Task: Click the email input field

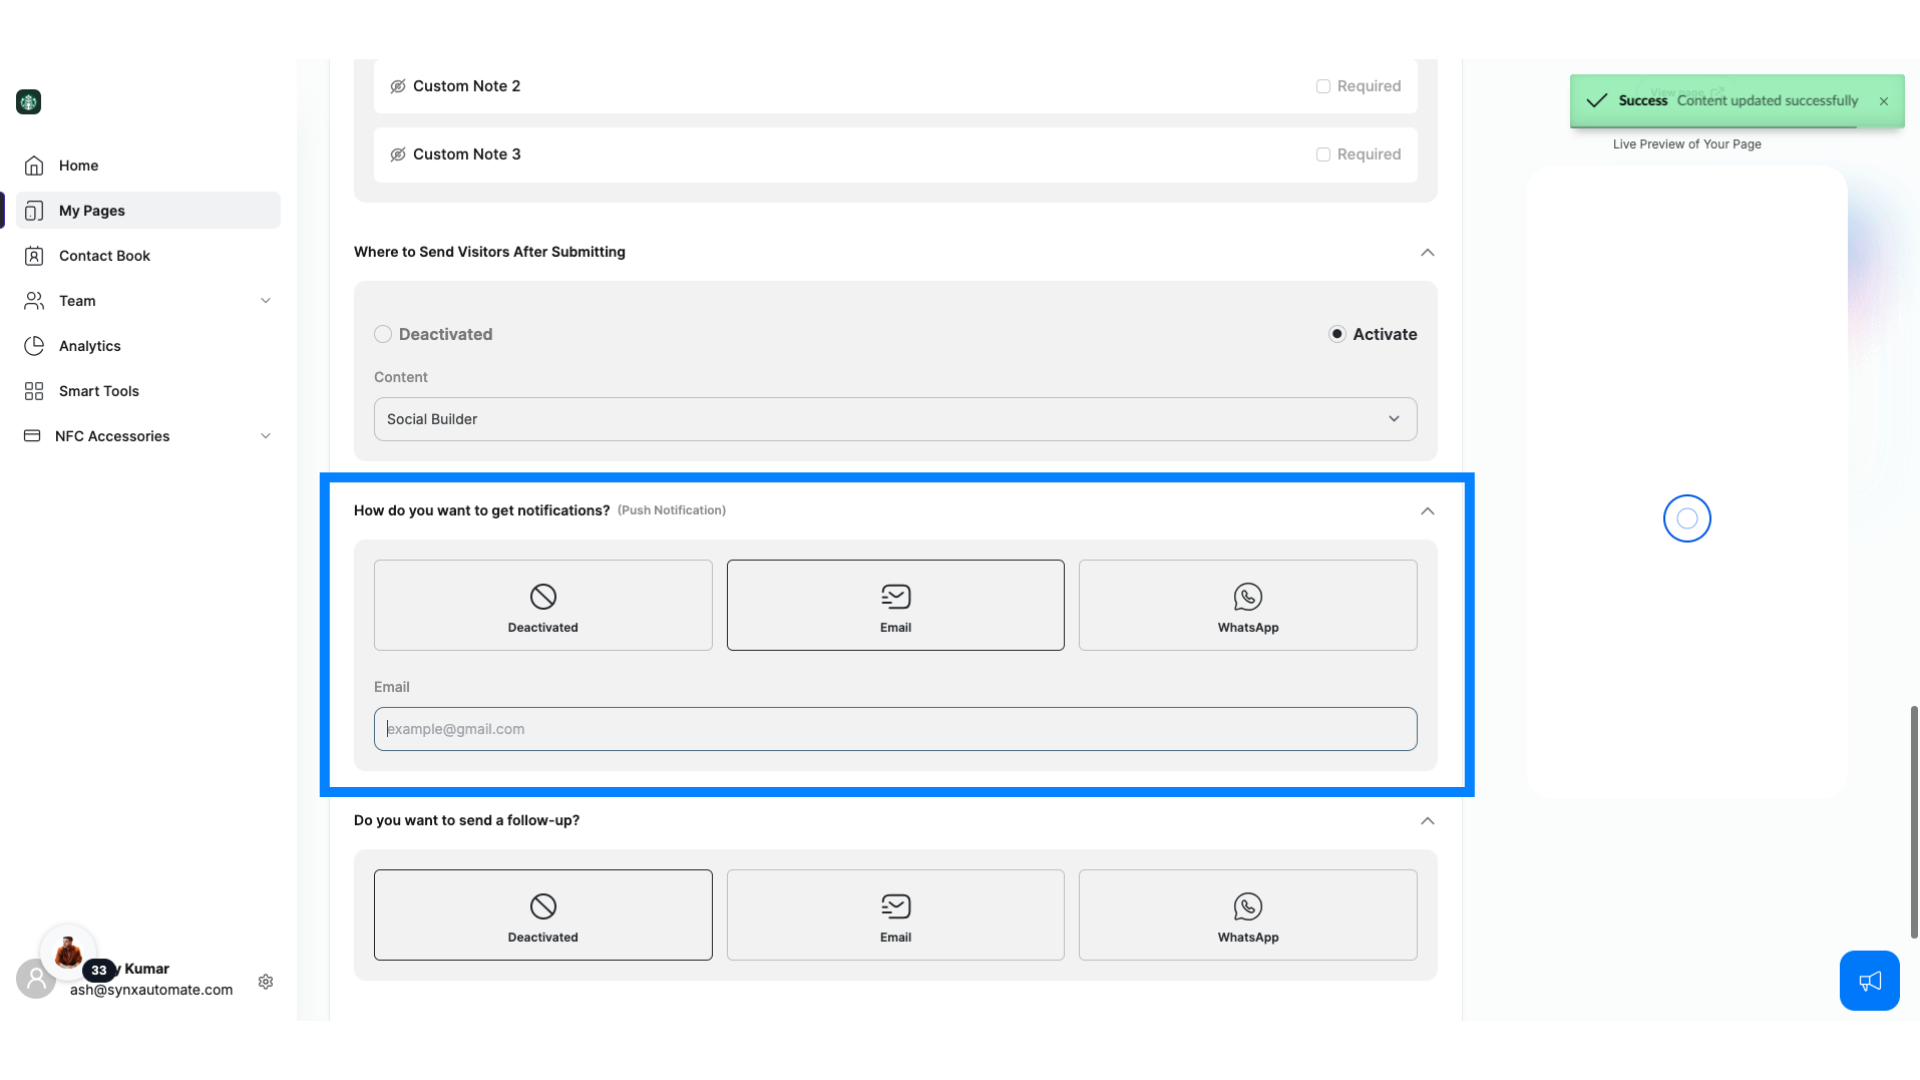Action: (895, 728)
